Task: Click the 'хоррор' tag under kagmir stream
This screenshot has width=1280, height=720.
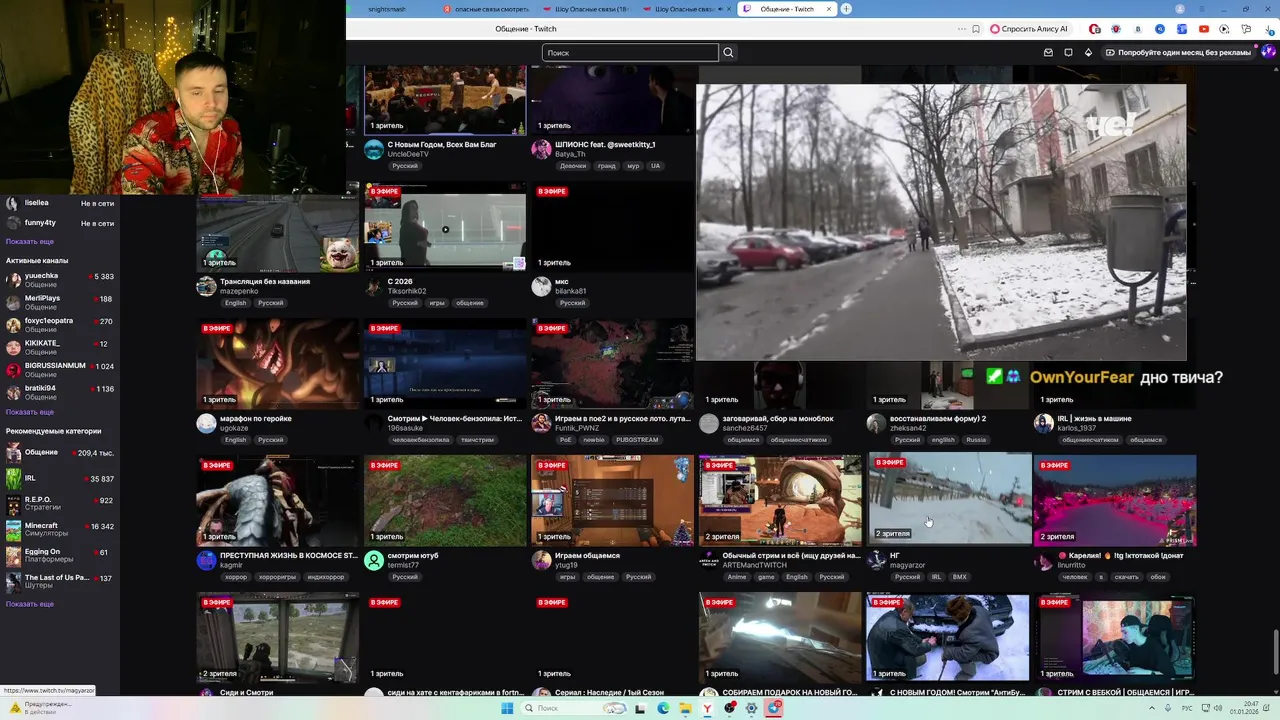Action: pyautogui.click(x=236, y=577)
